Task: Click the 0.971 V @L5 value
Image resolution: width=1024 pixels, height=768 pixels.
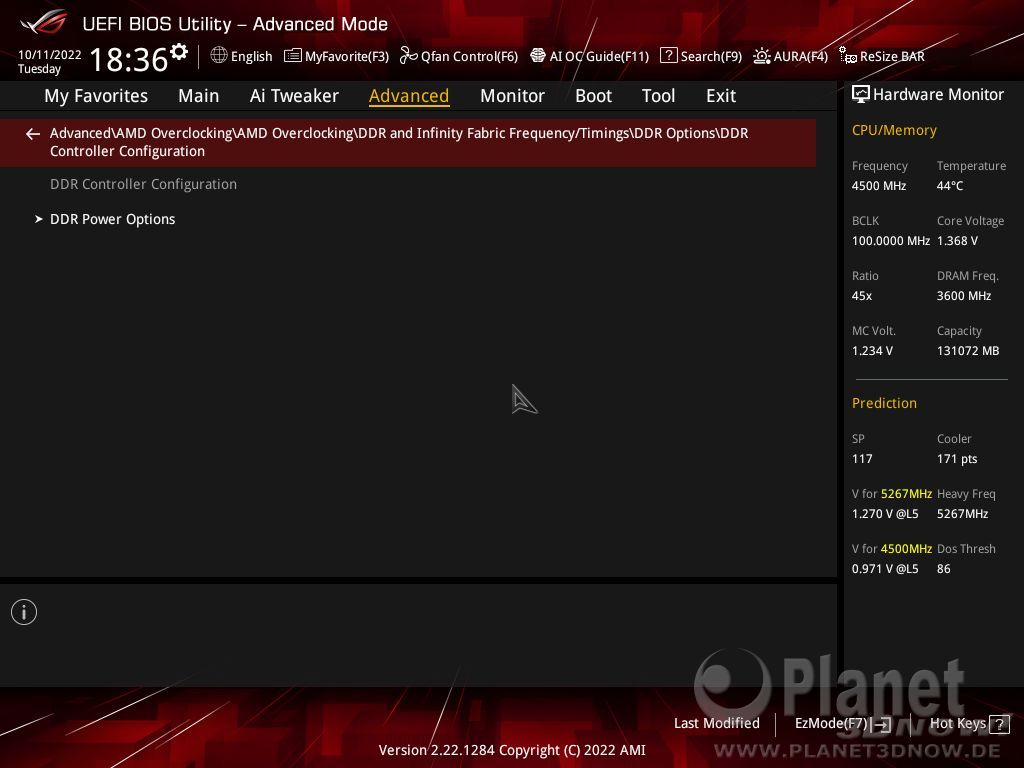Action: (885, 569)
